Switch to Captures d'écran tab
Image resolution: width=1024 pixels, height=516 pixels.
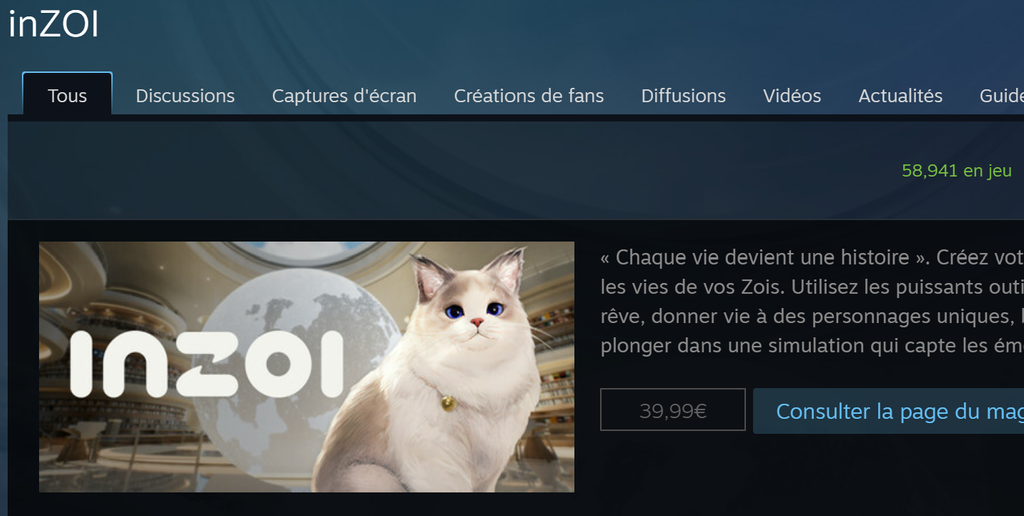344,95
